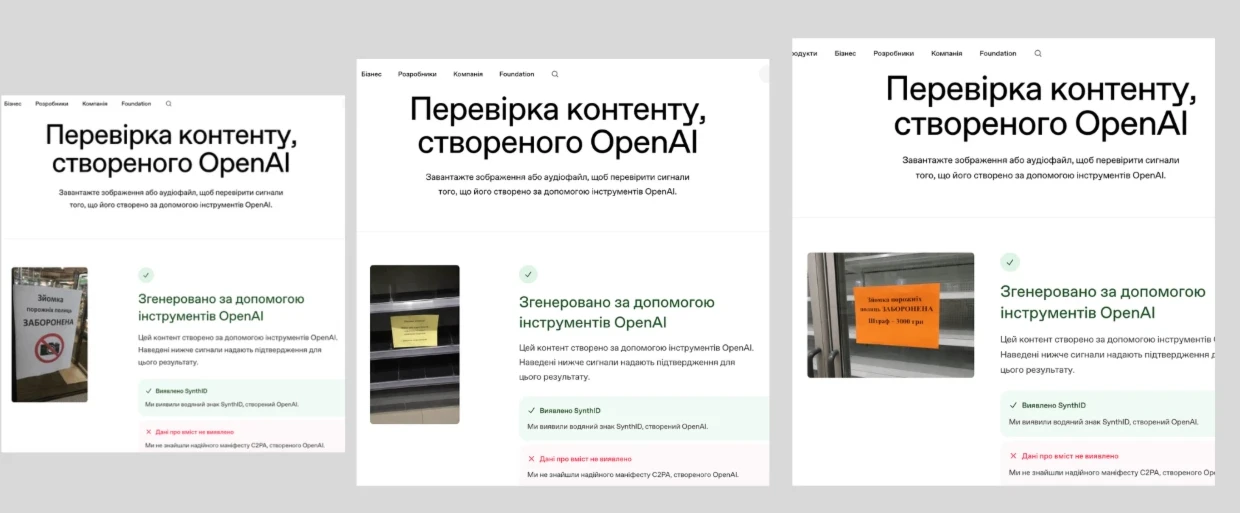The width and height of the screenshot is (1240, 513).
Task: Open Розробники menu in camera-ban sign screenshot
Action: (52, 104)
